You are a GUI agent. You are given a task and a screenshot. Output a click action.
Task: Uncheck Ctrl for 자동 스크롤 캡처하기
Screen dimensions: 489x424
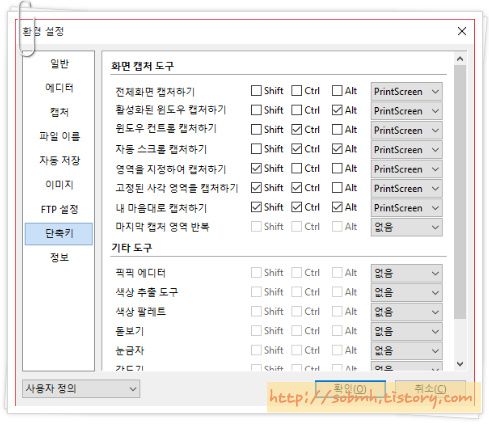pyautogui.click(x=296, y=149)
